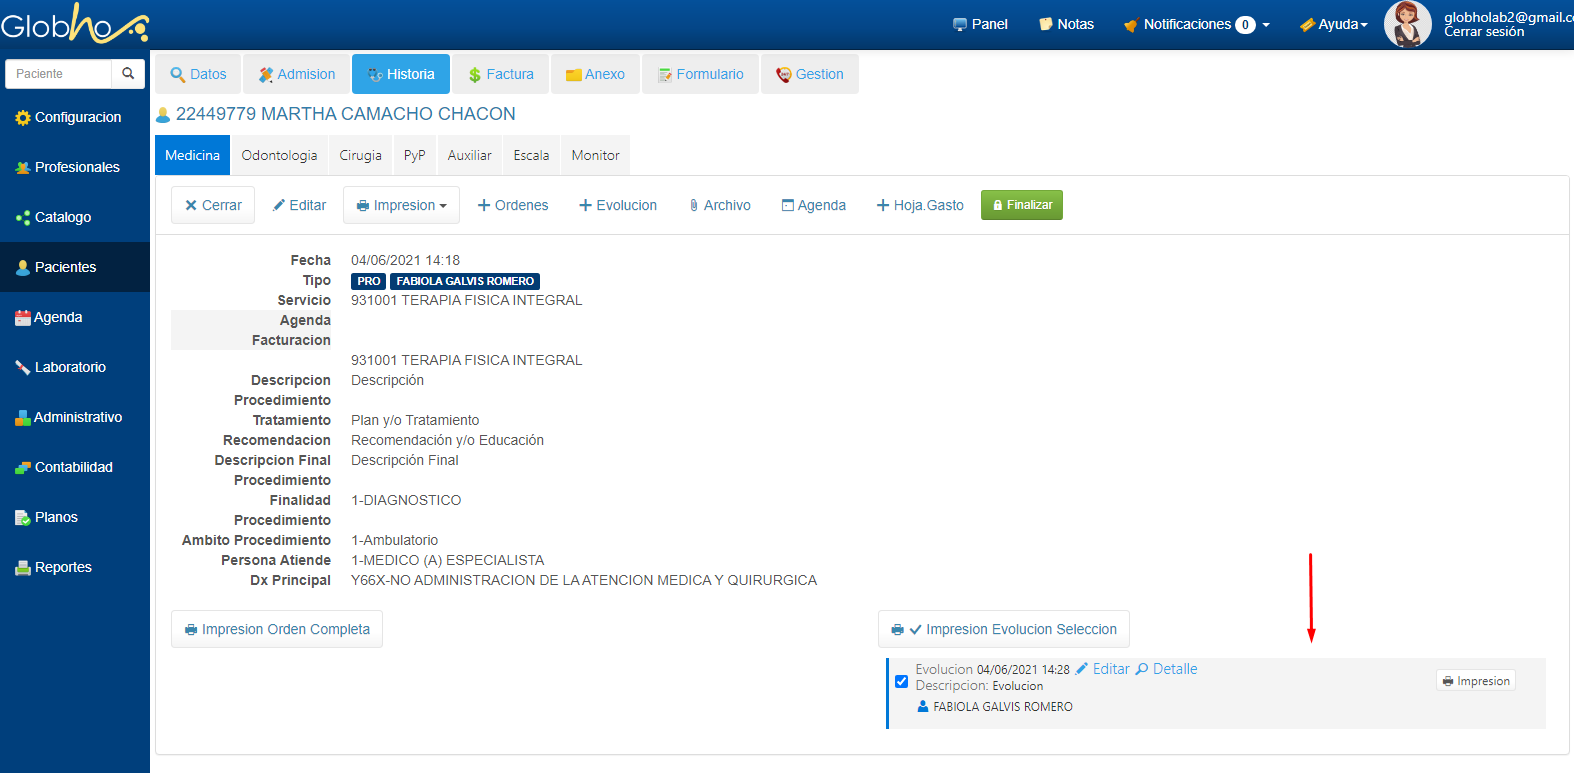Switch to the Odontologia tab
Image resolution: width=1574 pixels, height=773 pixels.
coord(279,155)
